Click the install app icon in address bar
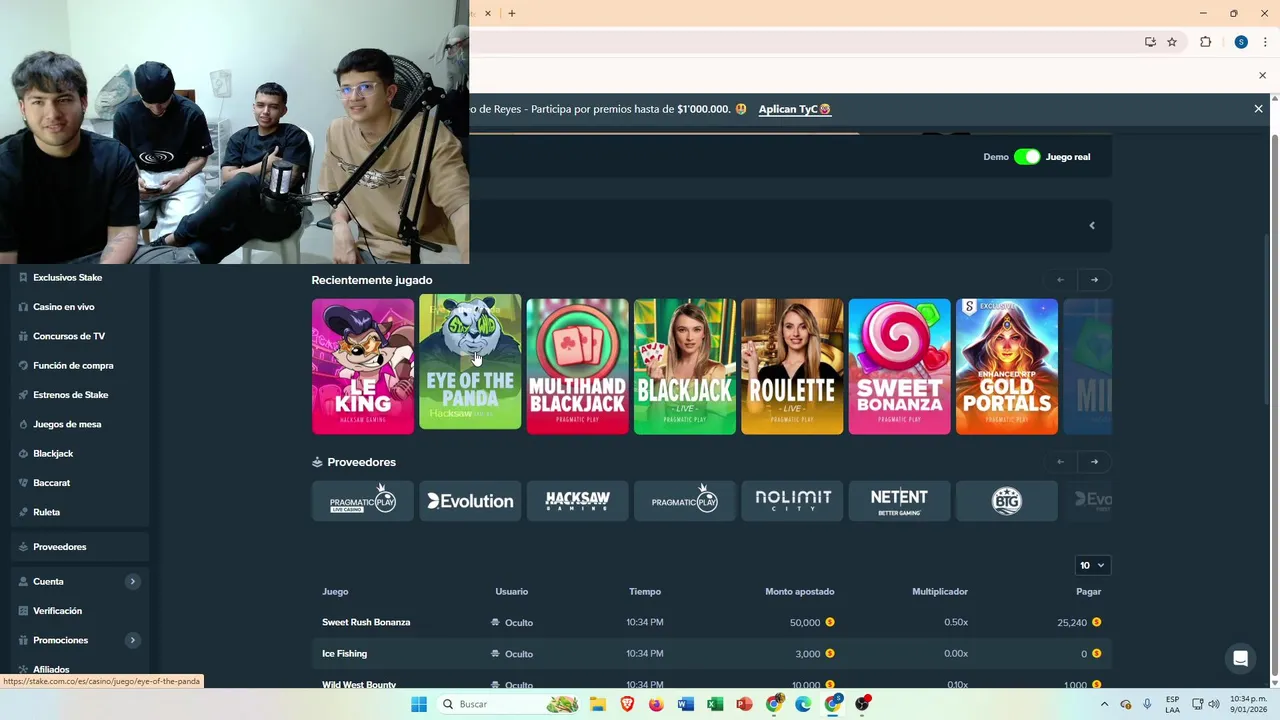The height and width of the screenshot is (720, 1280). coord(1150,42)
